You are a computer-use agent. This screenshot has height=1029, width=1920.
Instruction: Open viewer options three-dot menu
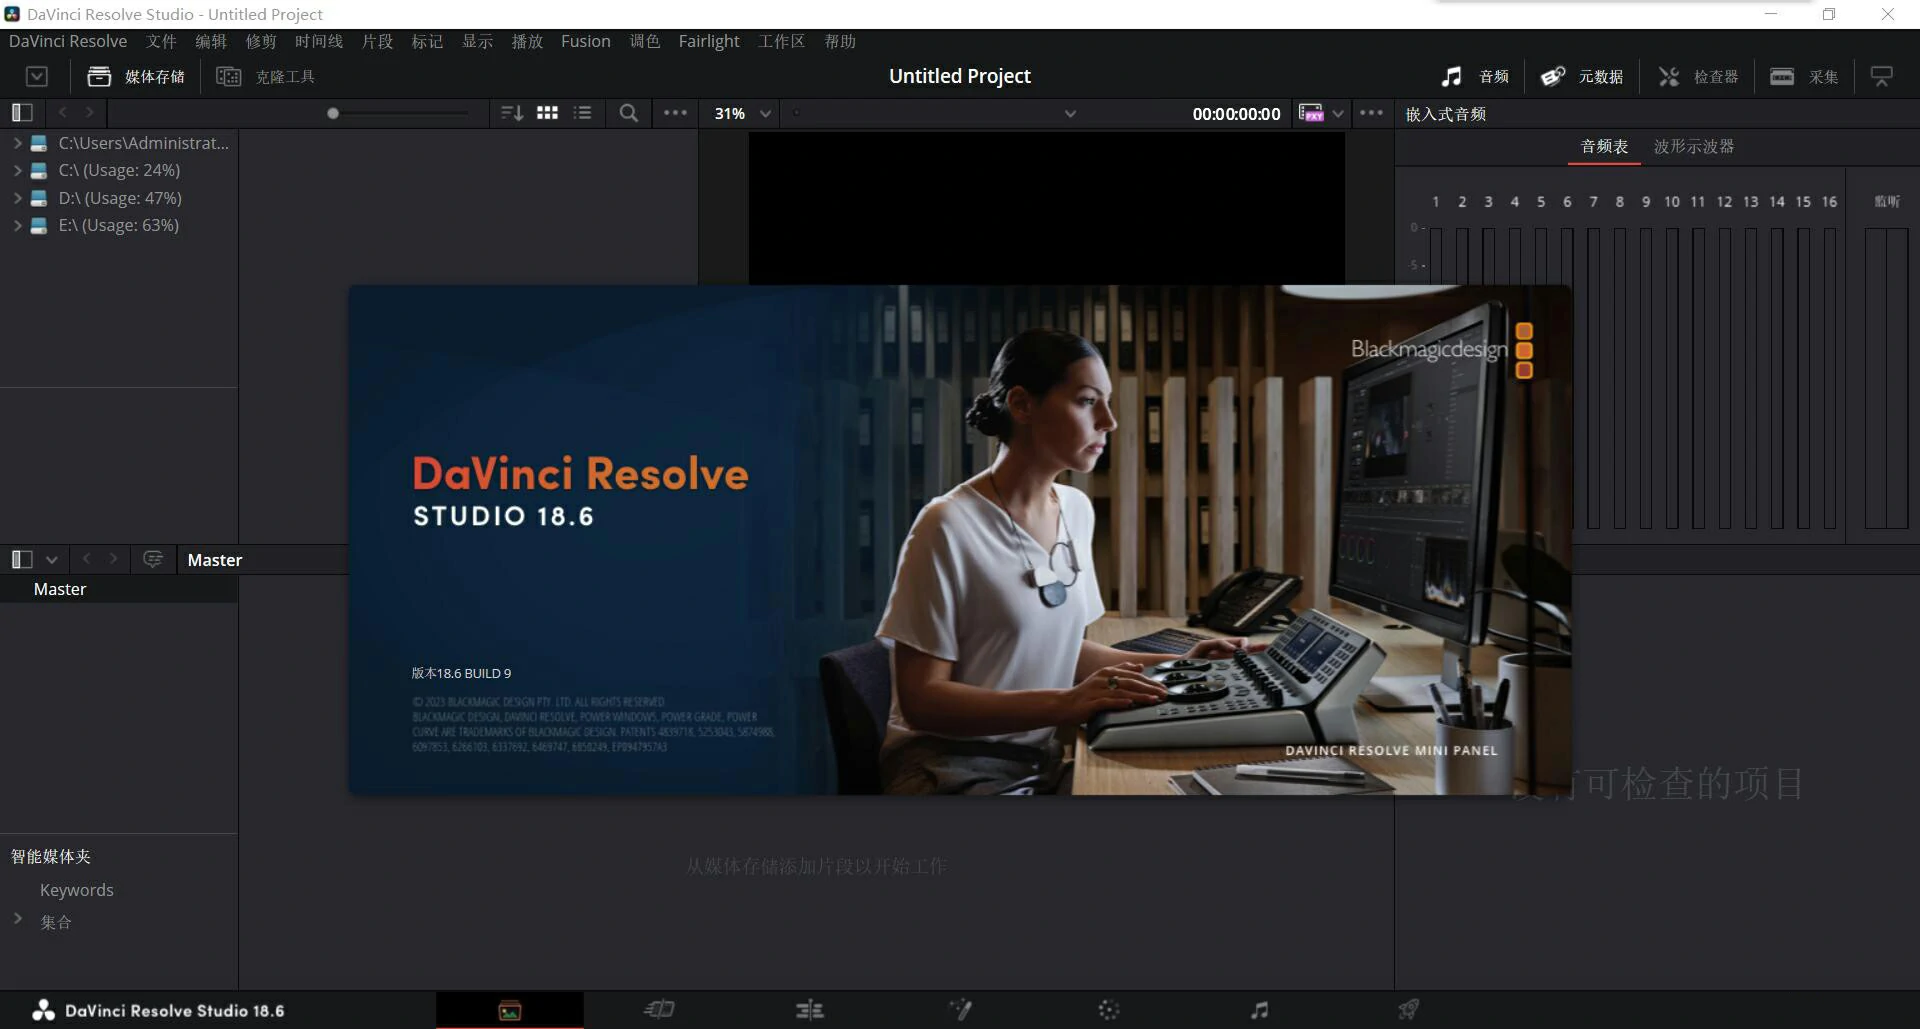pos(1371,113)
